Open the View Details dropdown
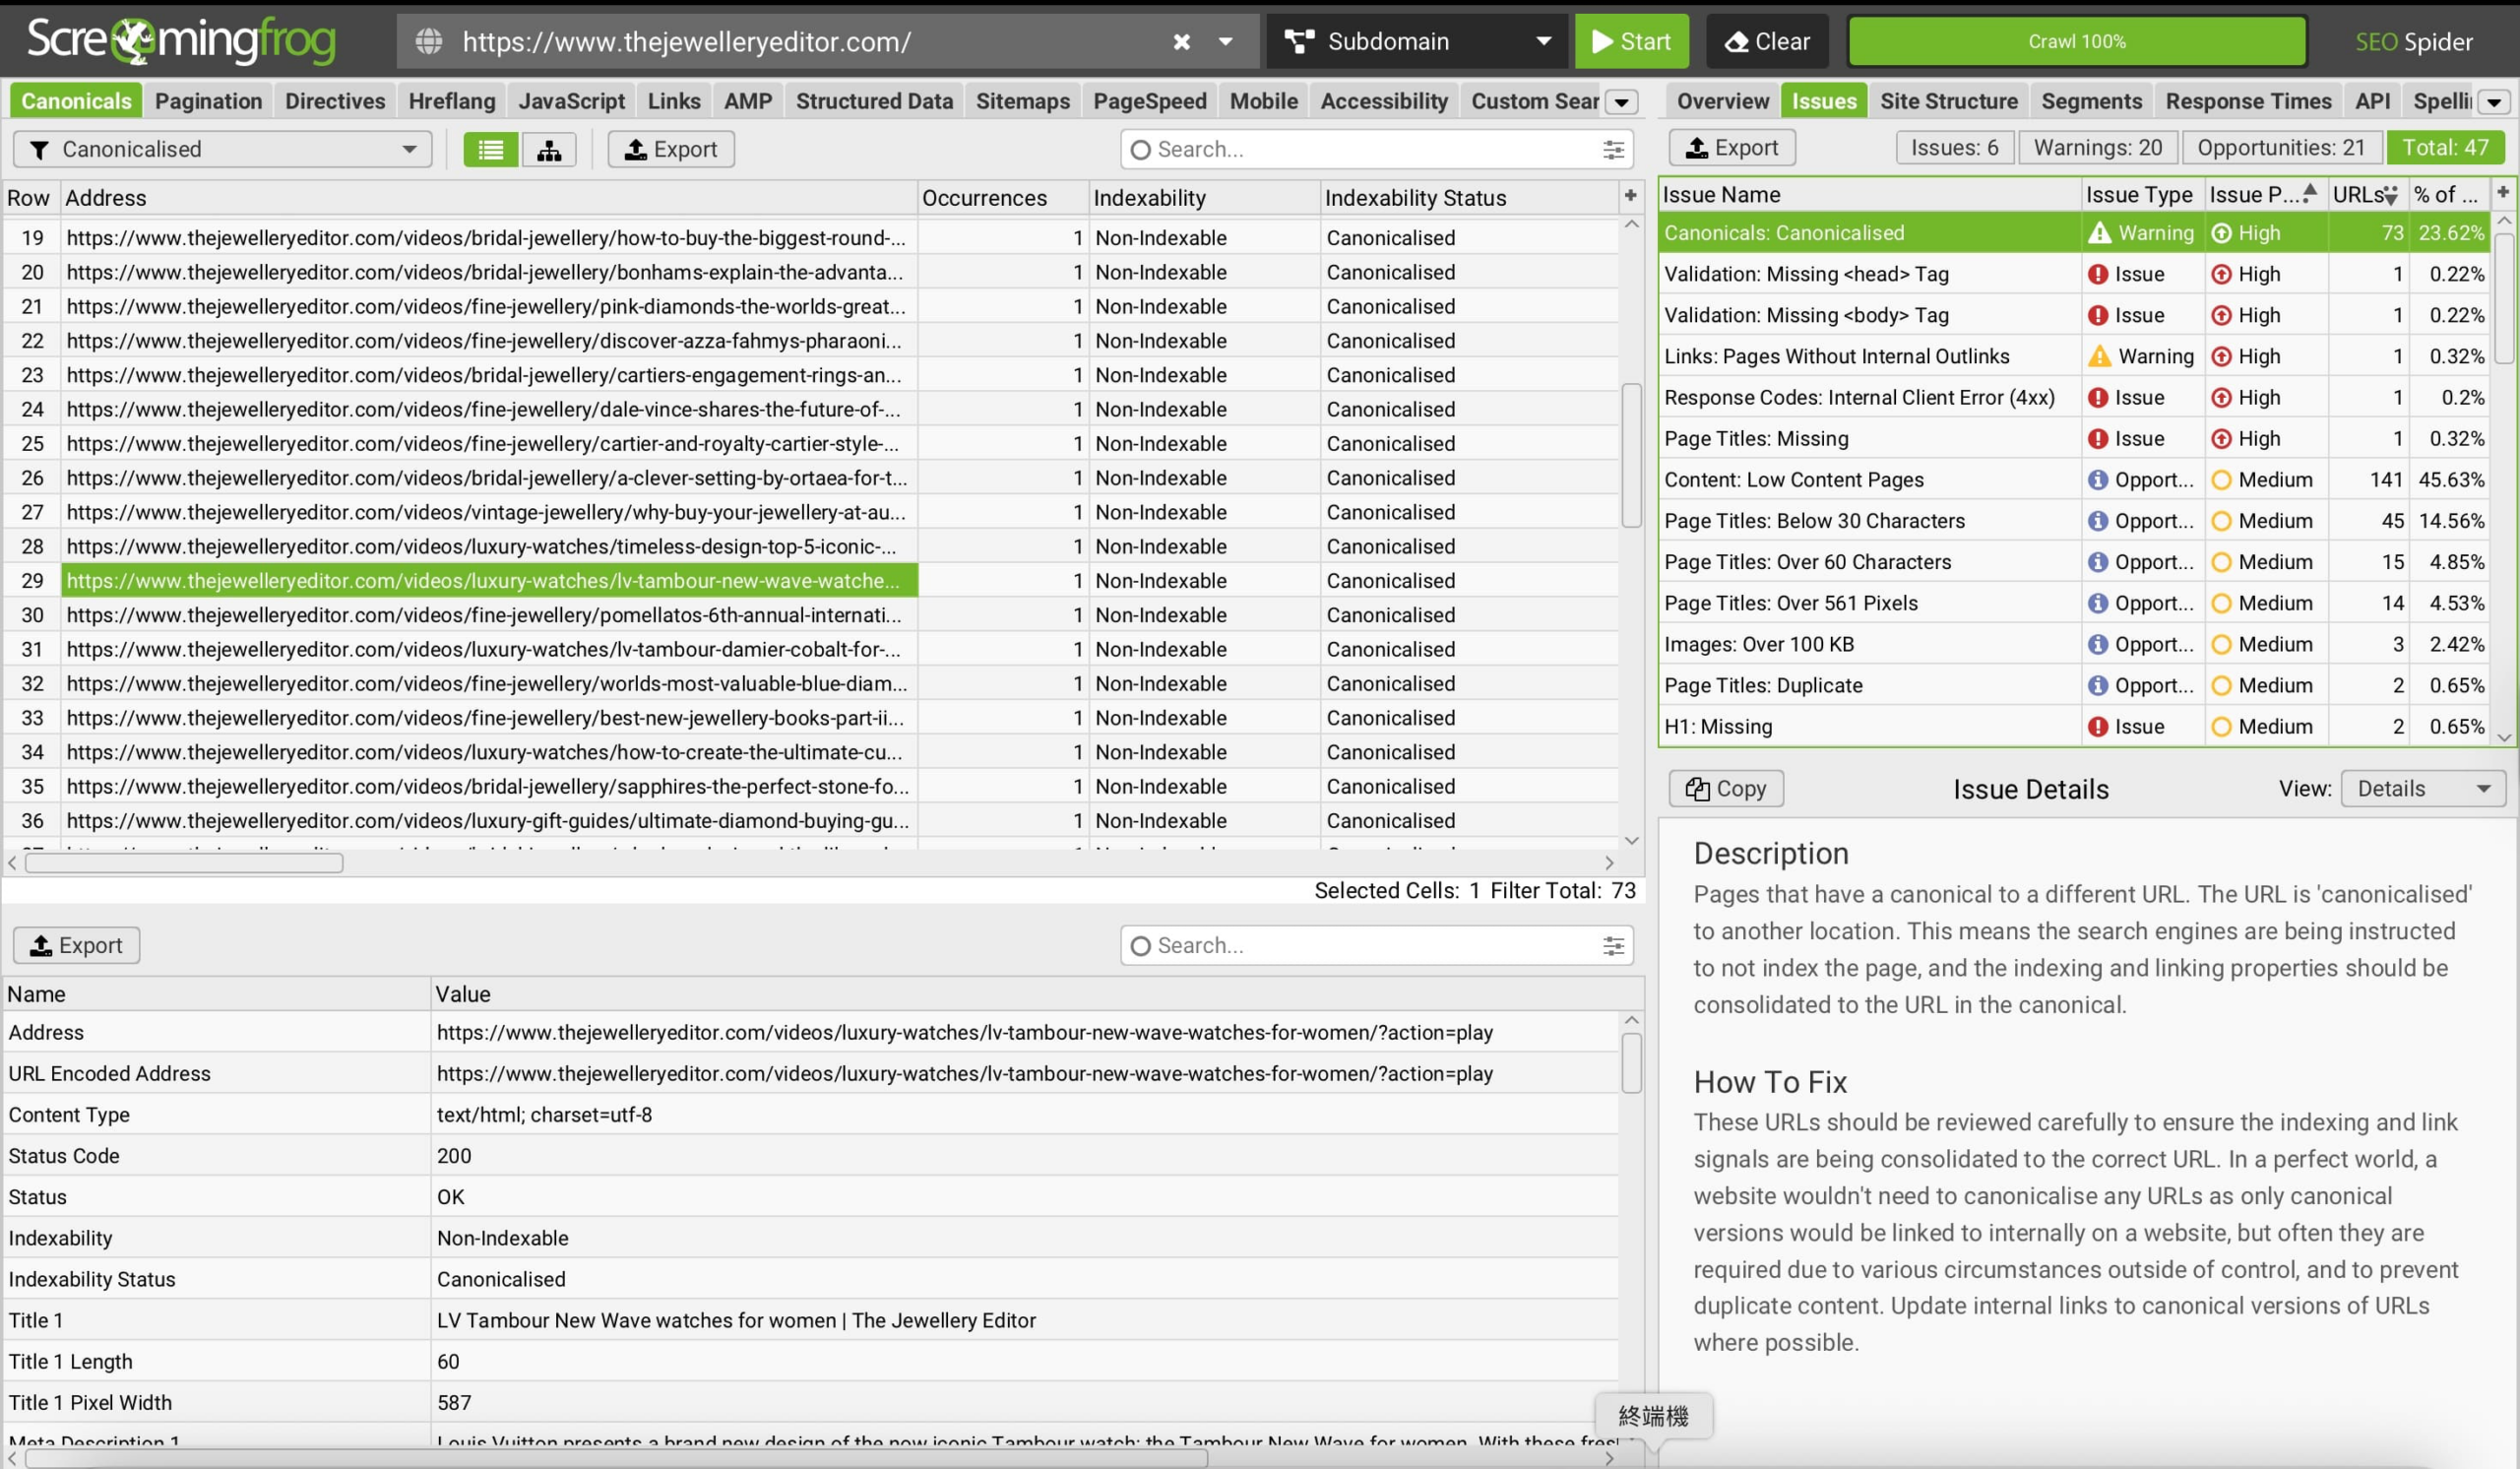Image resolution: width=2520 pixels, height=1469 pixels. (x=2422, y=789)
